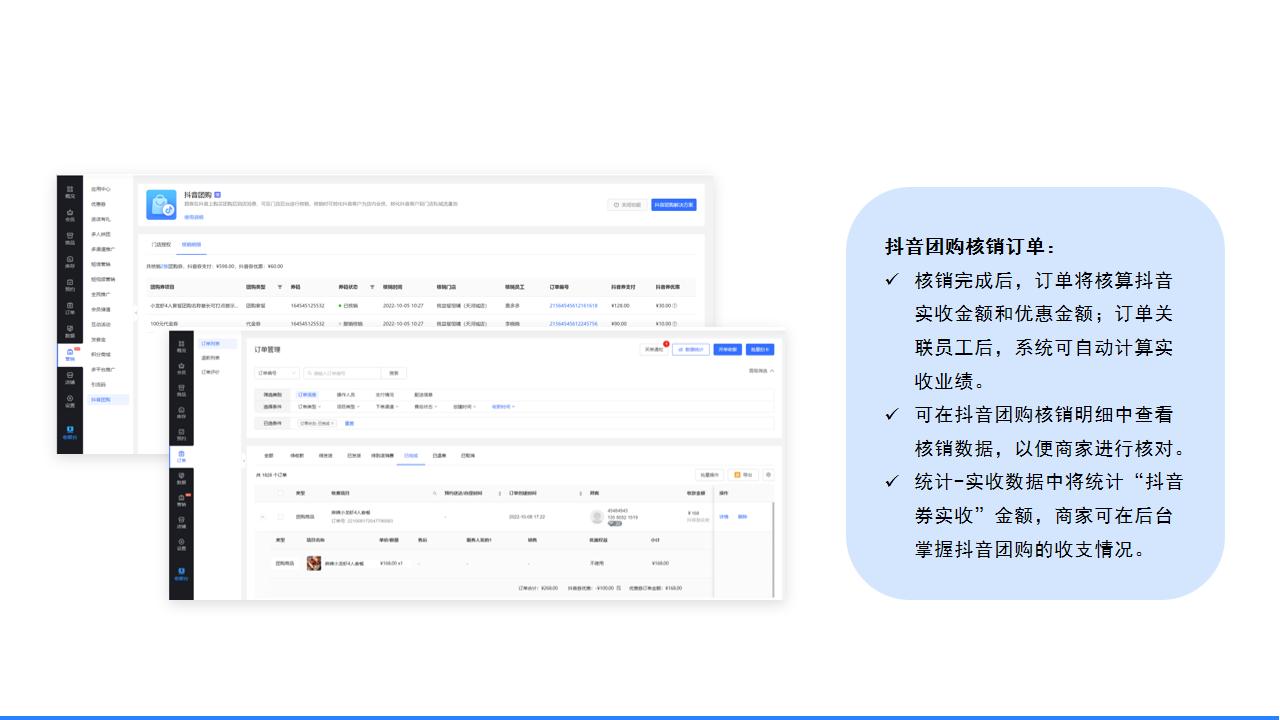This screenshot has width=1280, height=720.
Task: Open order number link 21564545612161618
Action: coord(574,306)
